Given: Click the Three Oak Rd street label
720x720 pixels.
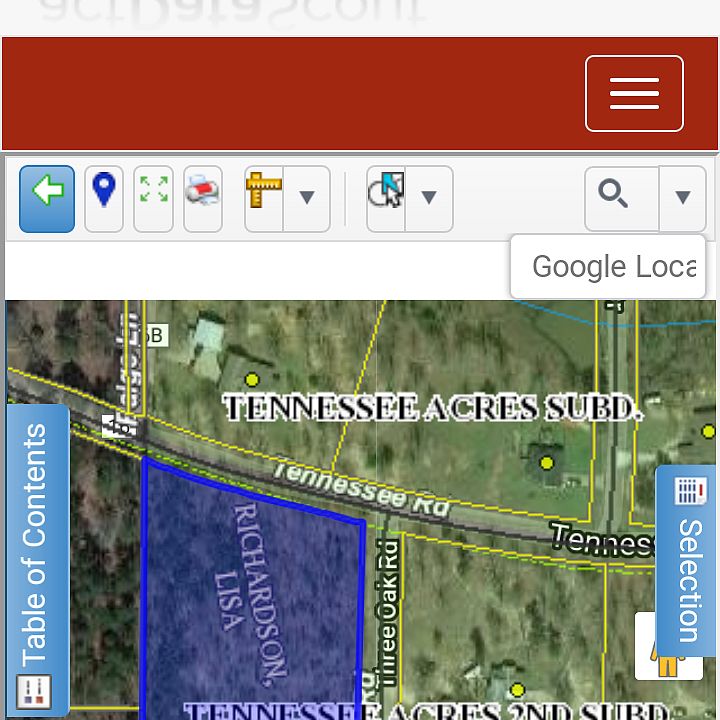Looking at the screenshot, I should pyautogui.click(x=388, y=613).
